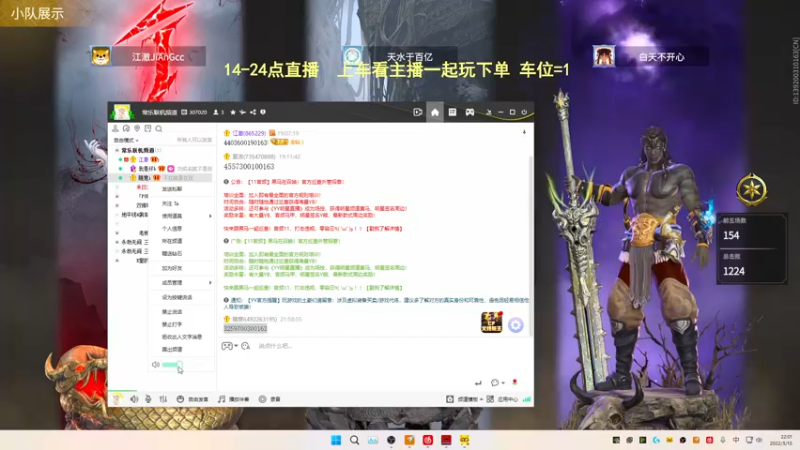The height and width of the screenshot is (450, 800).
Task: Choose 禁止打字 in the context menu
Action: (x=172, y=324)
